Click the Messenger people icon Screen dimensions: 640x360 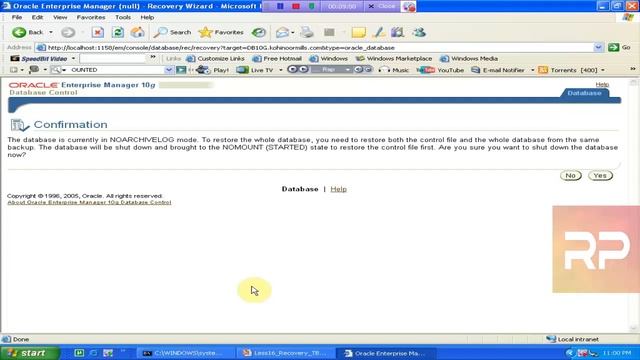click(x=419, y=32)
